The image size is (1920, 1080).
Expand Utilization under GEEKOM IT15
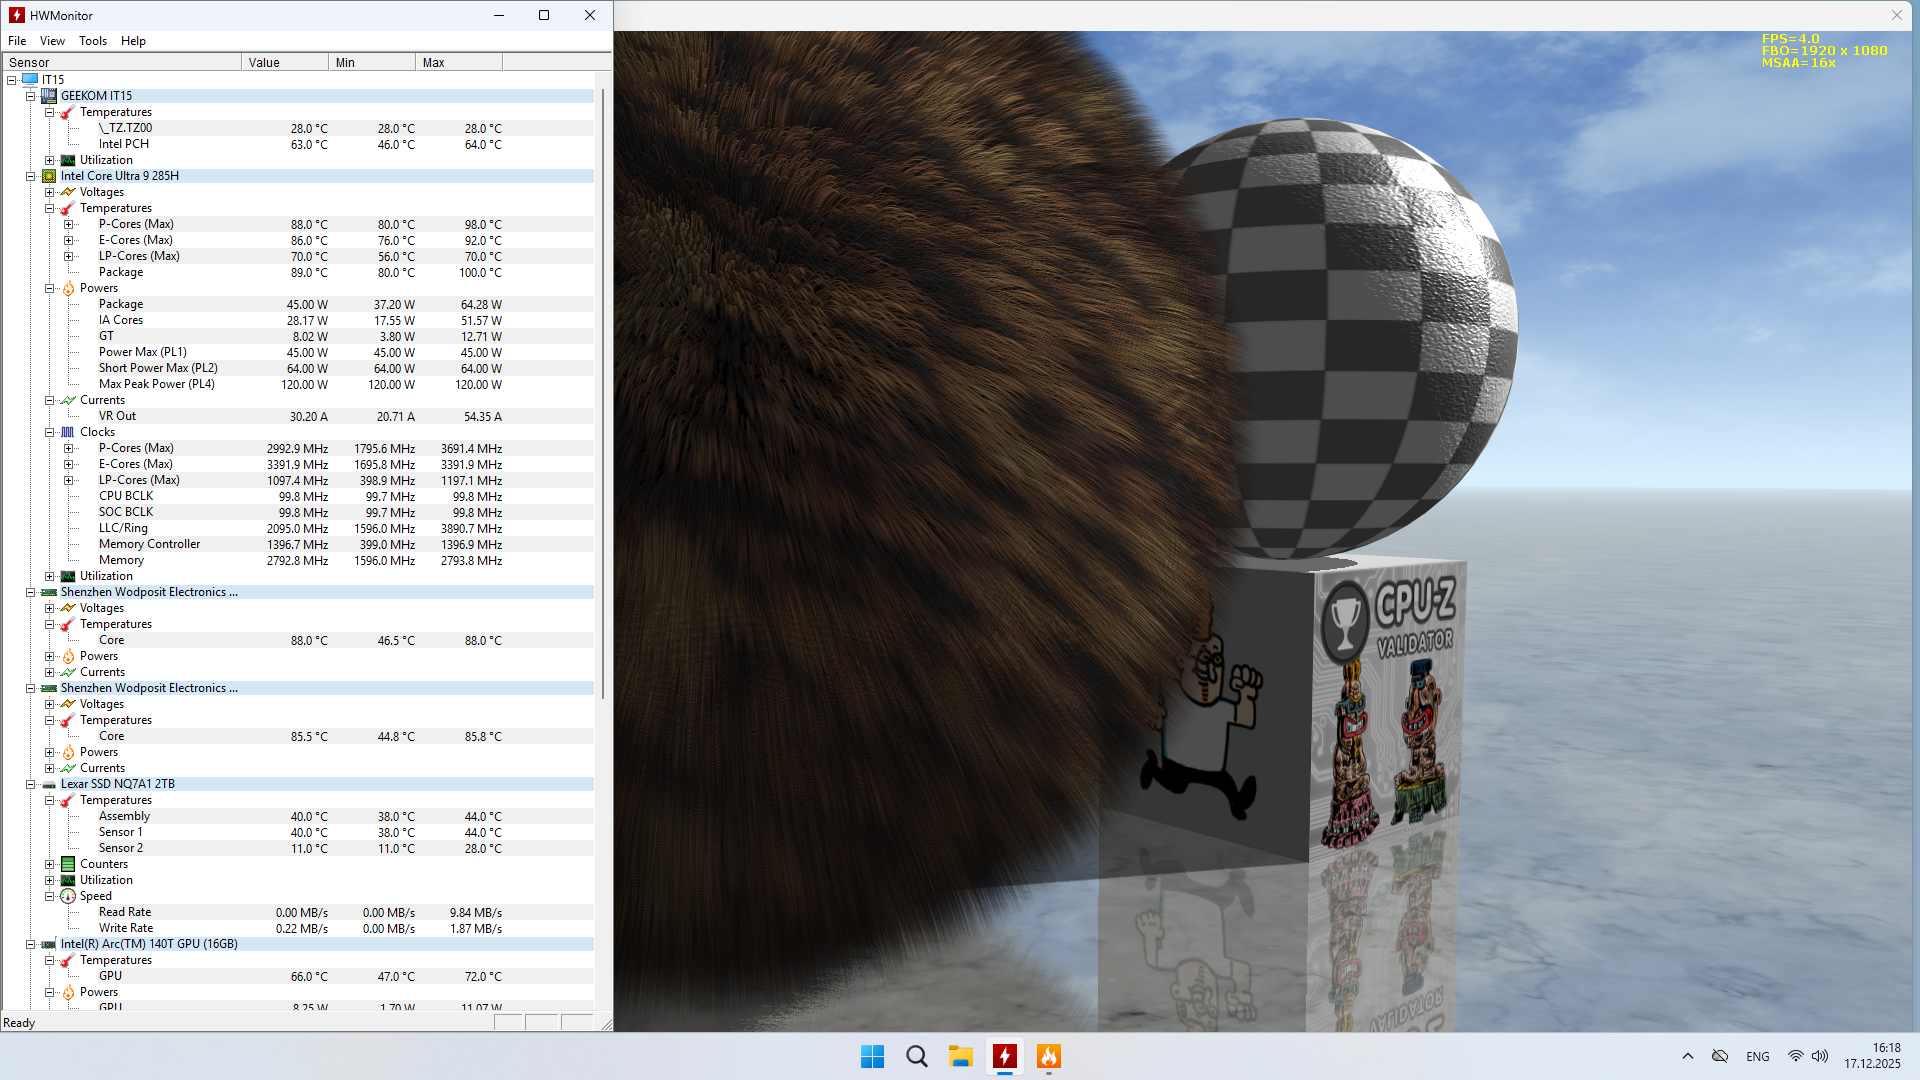click(49, 160)
